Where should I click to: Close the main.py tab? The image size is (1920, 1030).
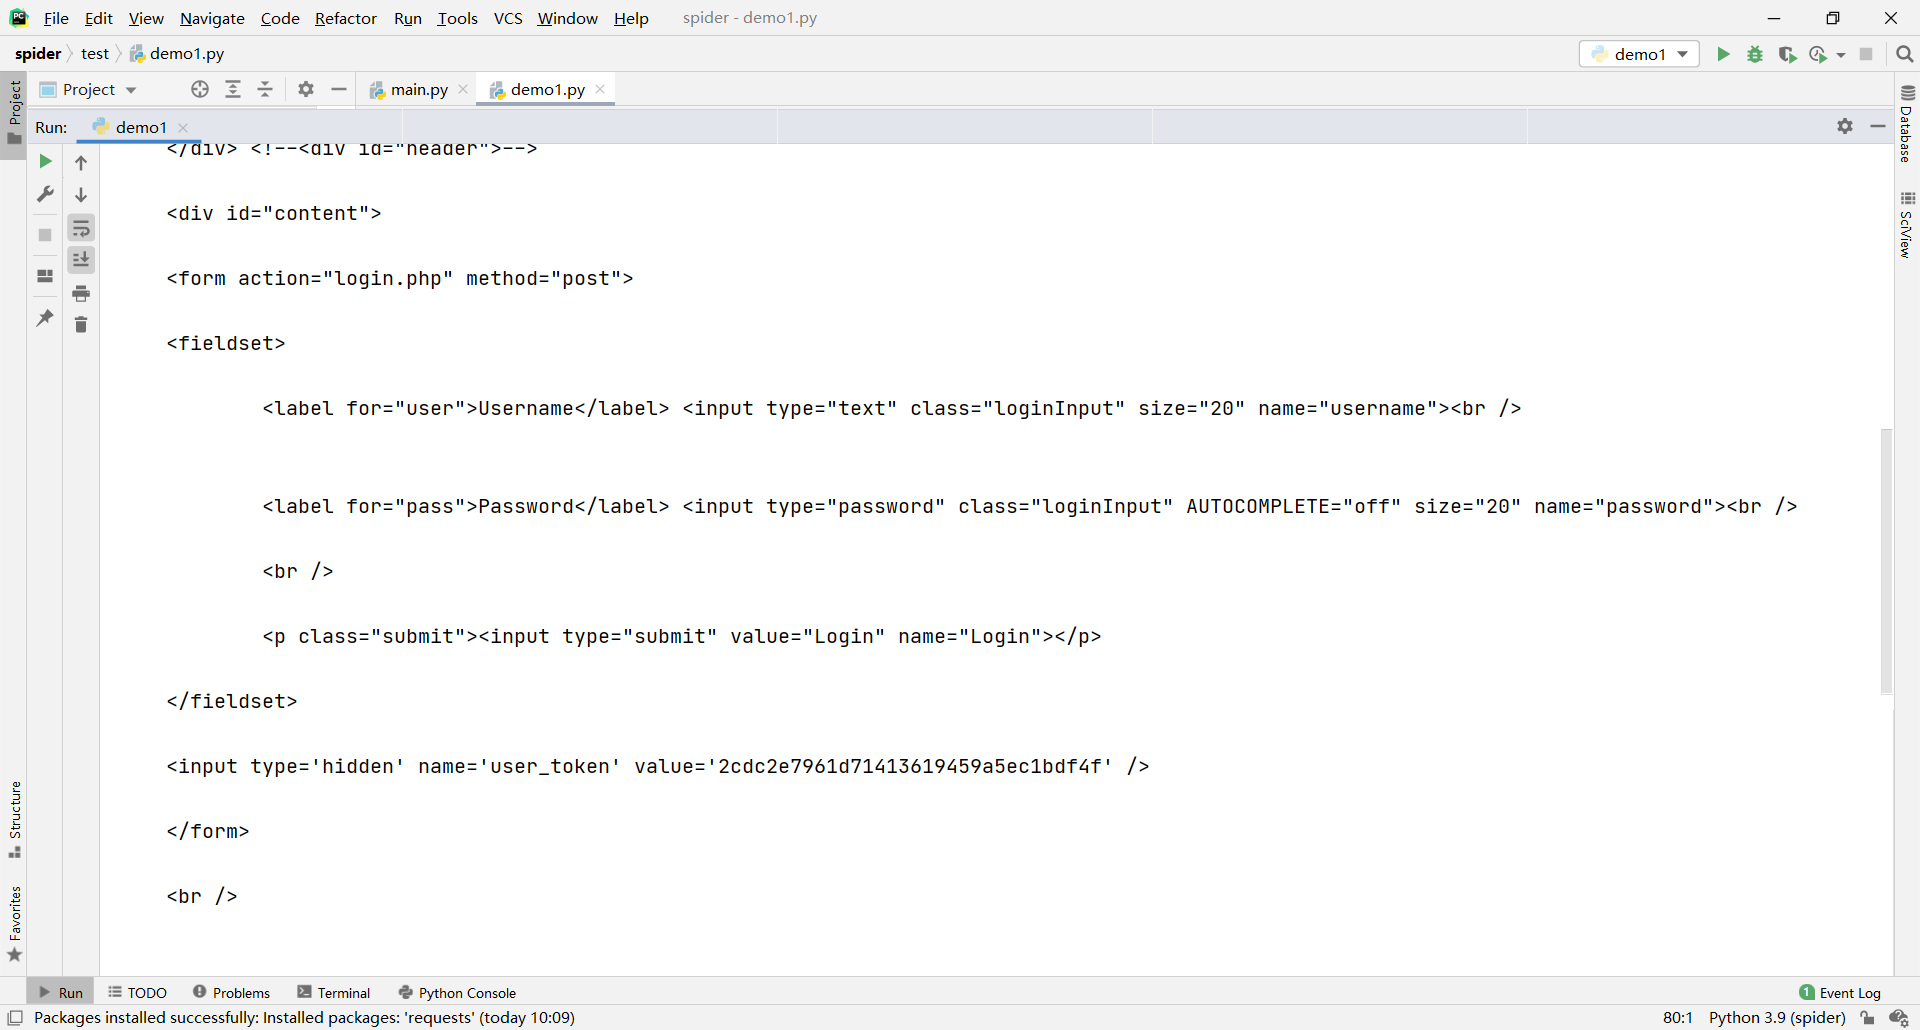(463, 89)
